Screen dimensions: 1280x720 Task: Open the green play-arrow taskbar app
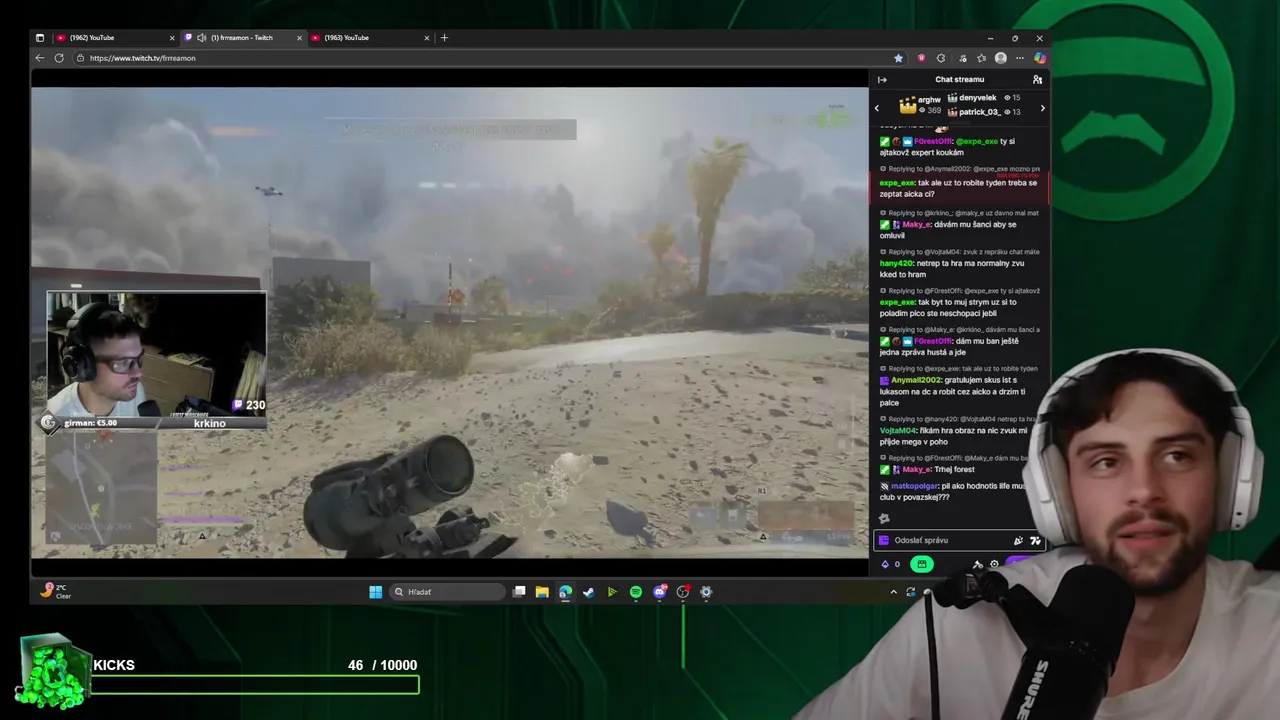(612, 592)
